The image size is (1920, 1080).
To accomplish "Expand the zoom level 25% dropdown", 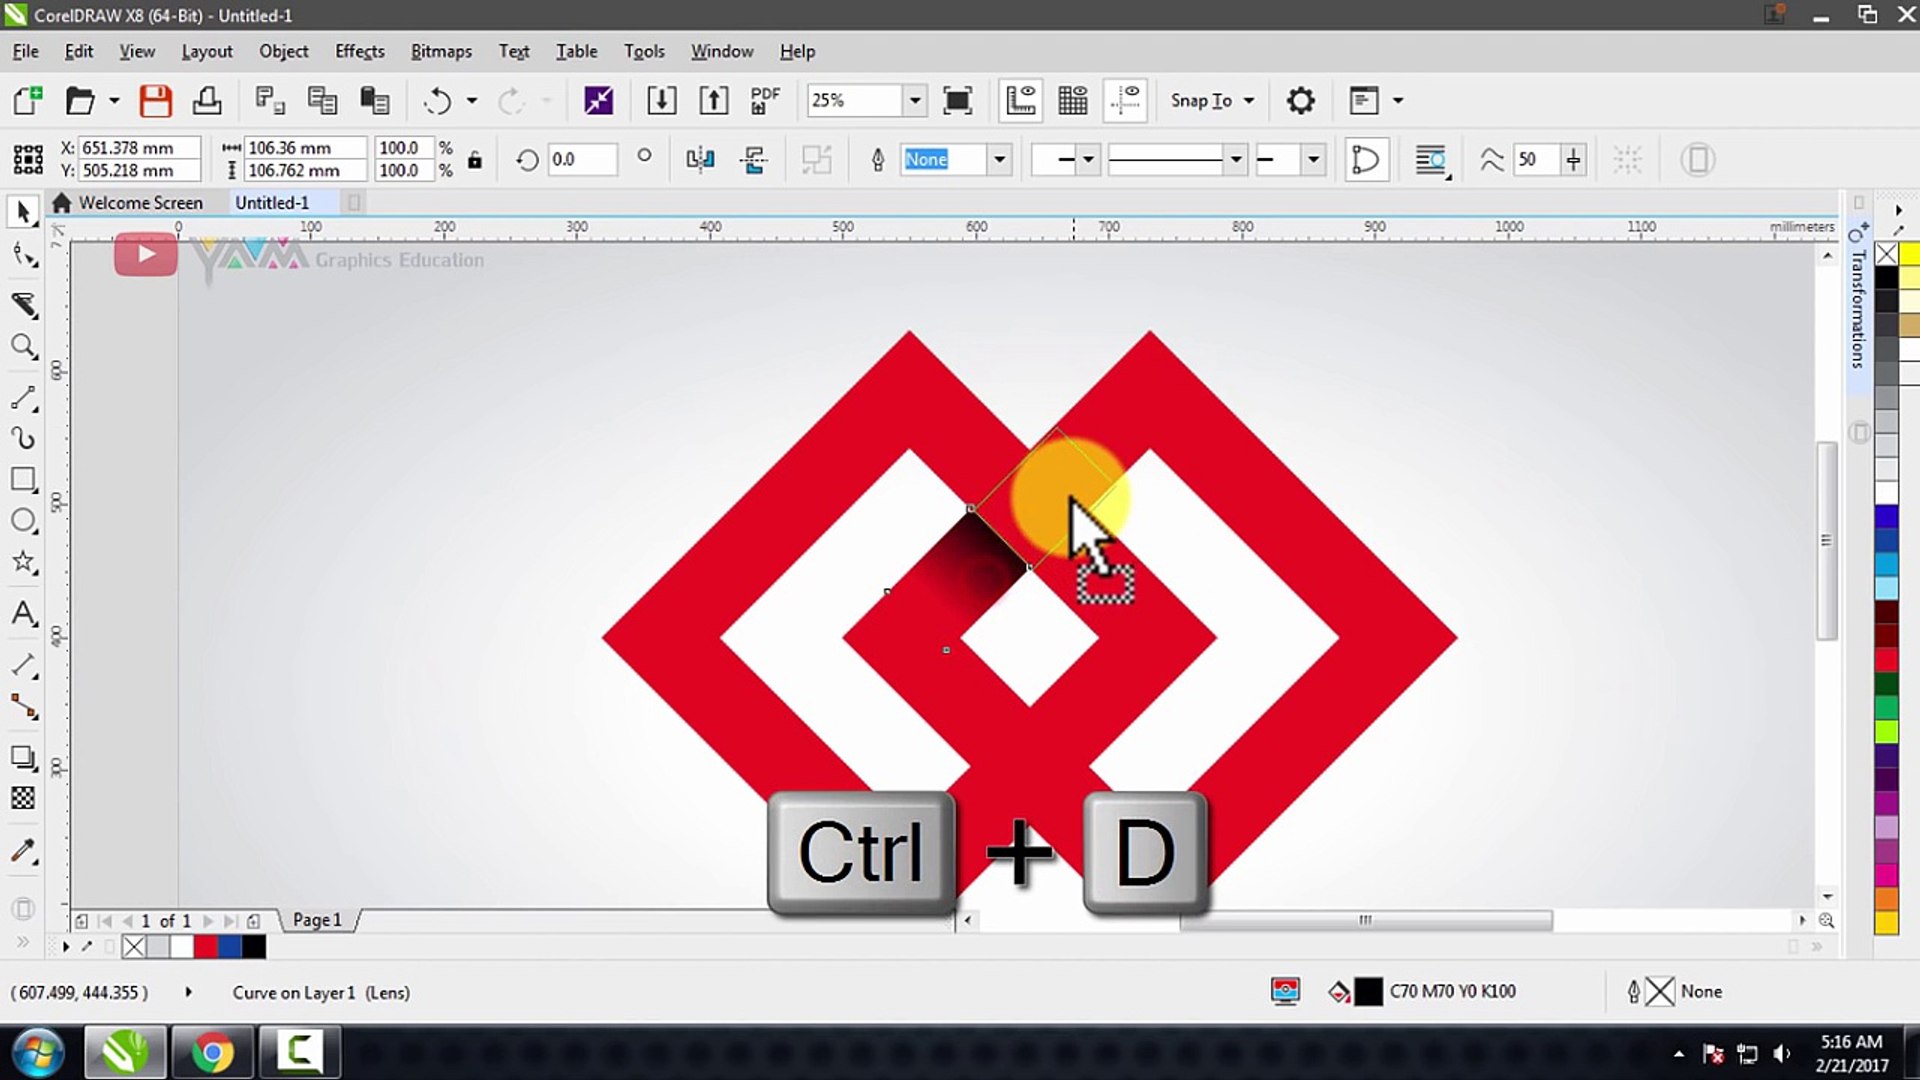I will tap(914, 101).
